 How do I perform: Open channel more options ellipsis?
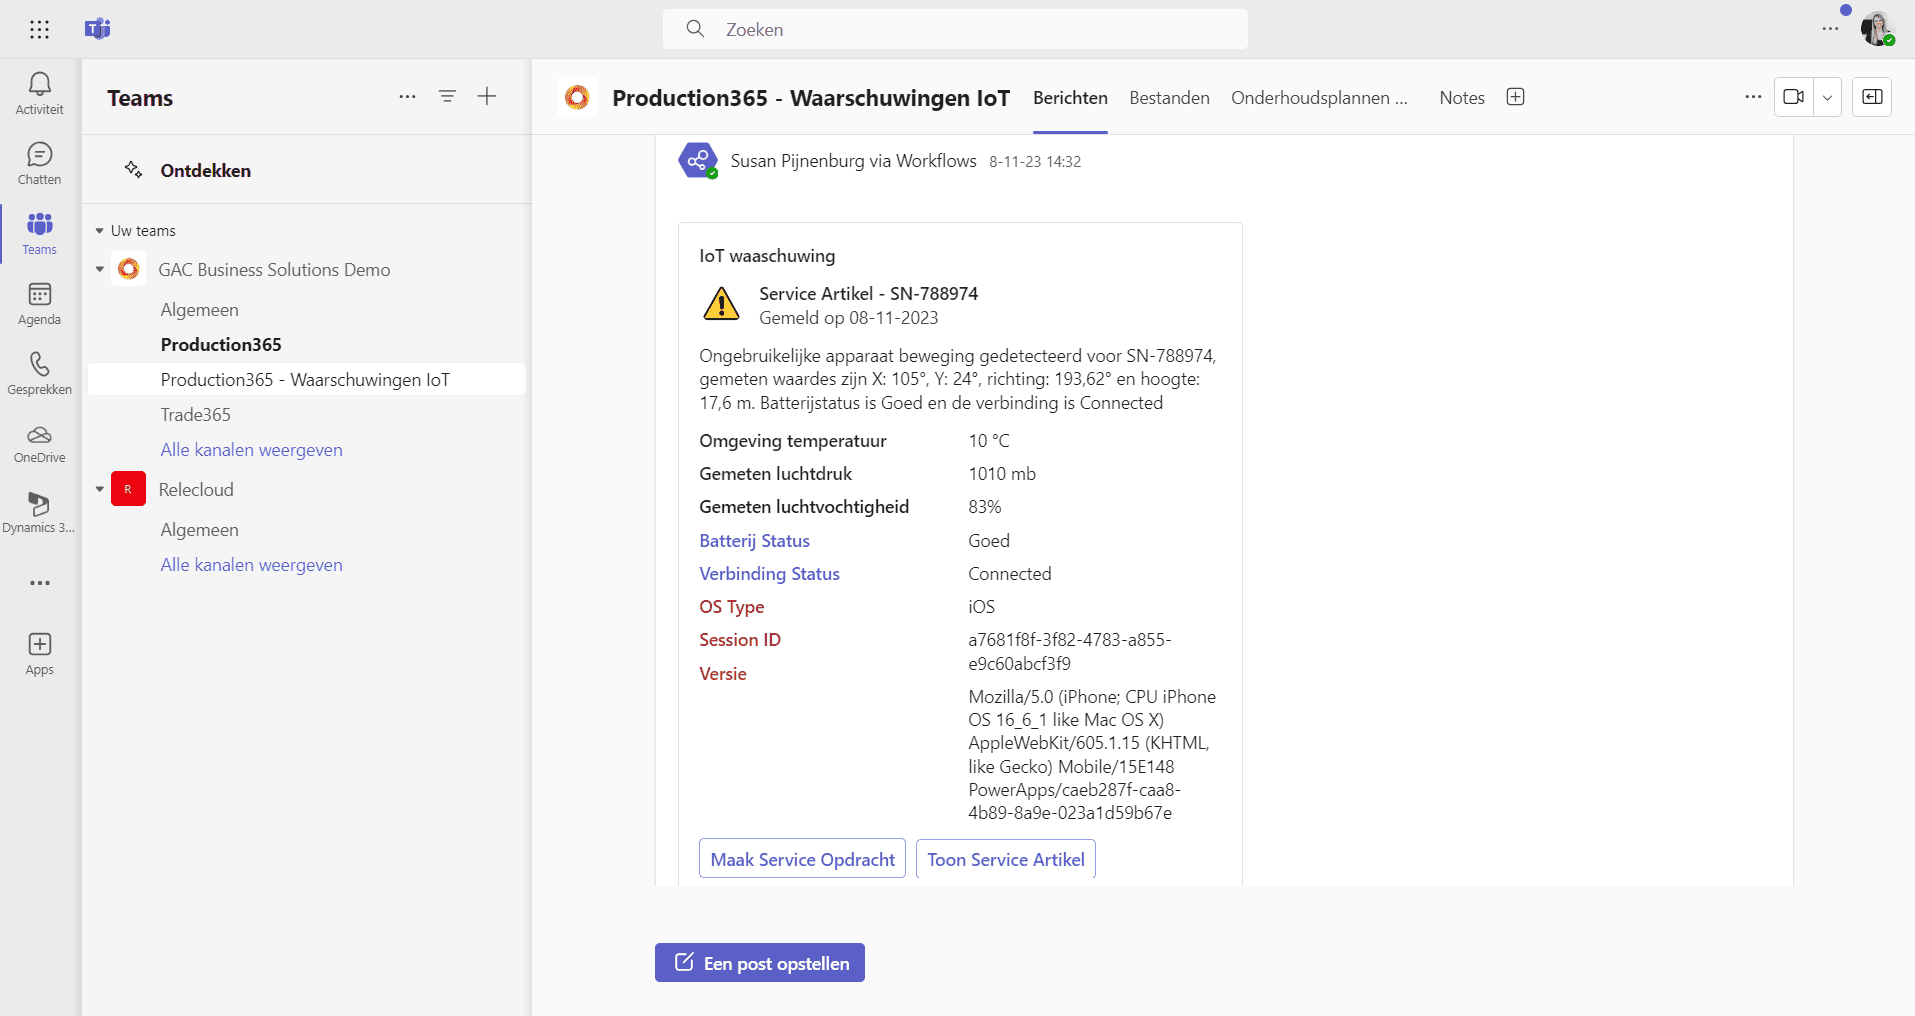click(1753, 97)
